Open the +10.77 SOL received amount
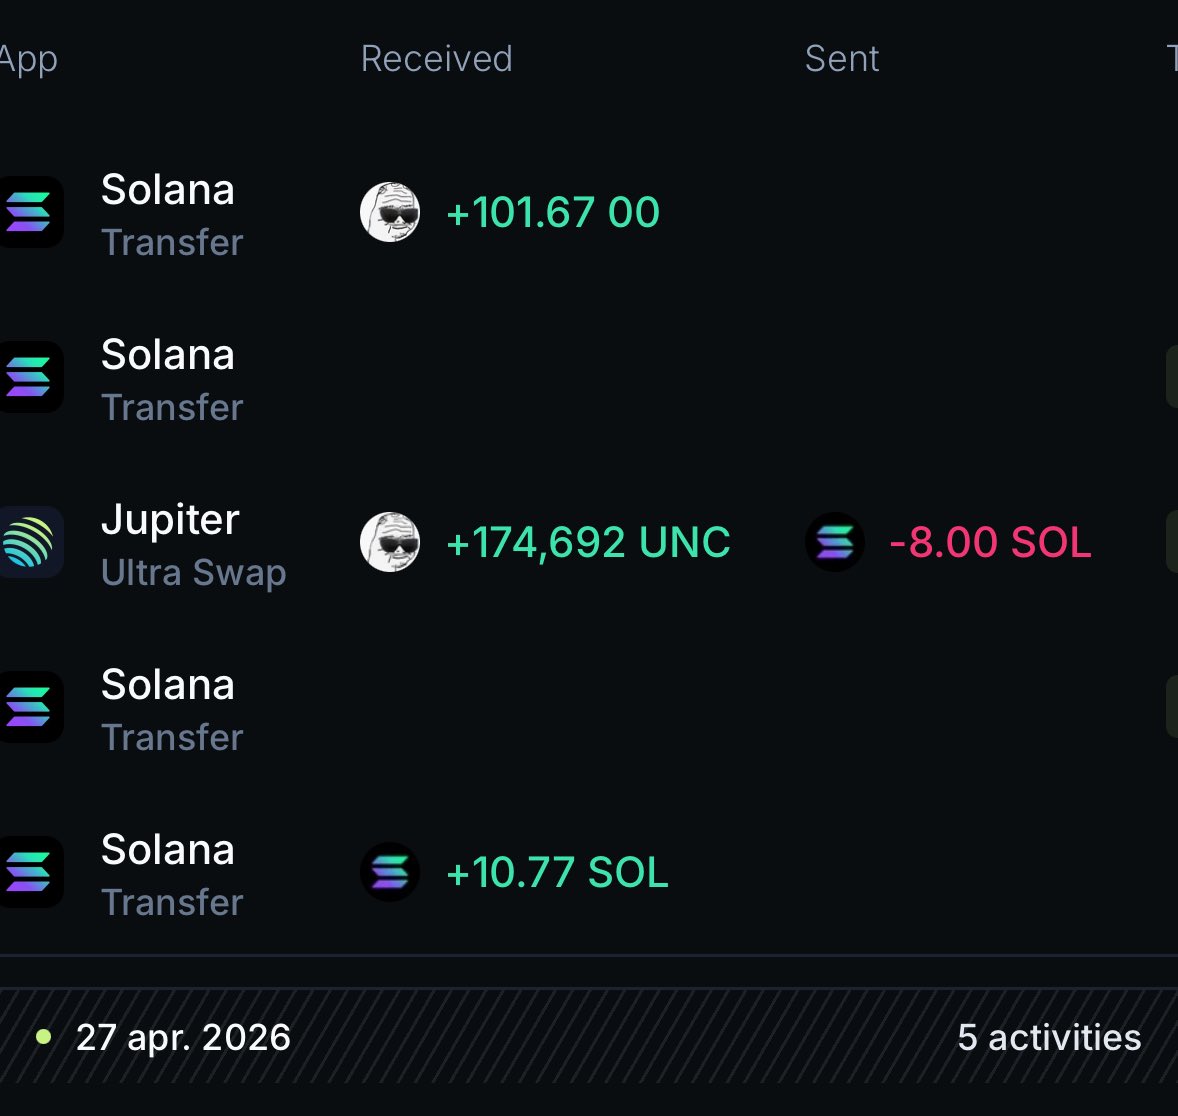Image resolution: width=1178 pixels, height=1116 pixels. 557,873
